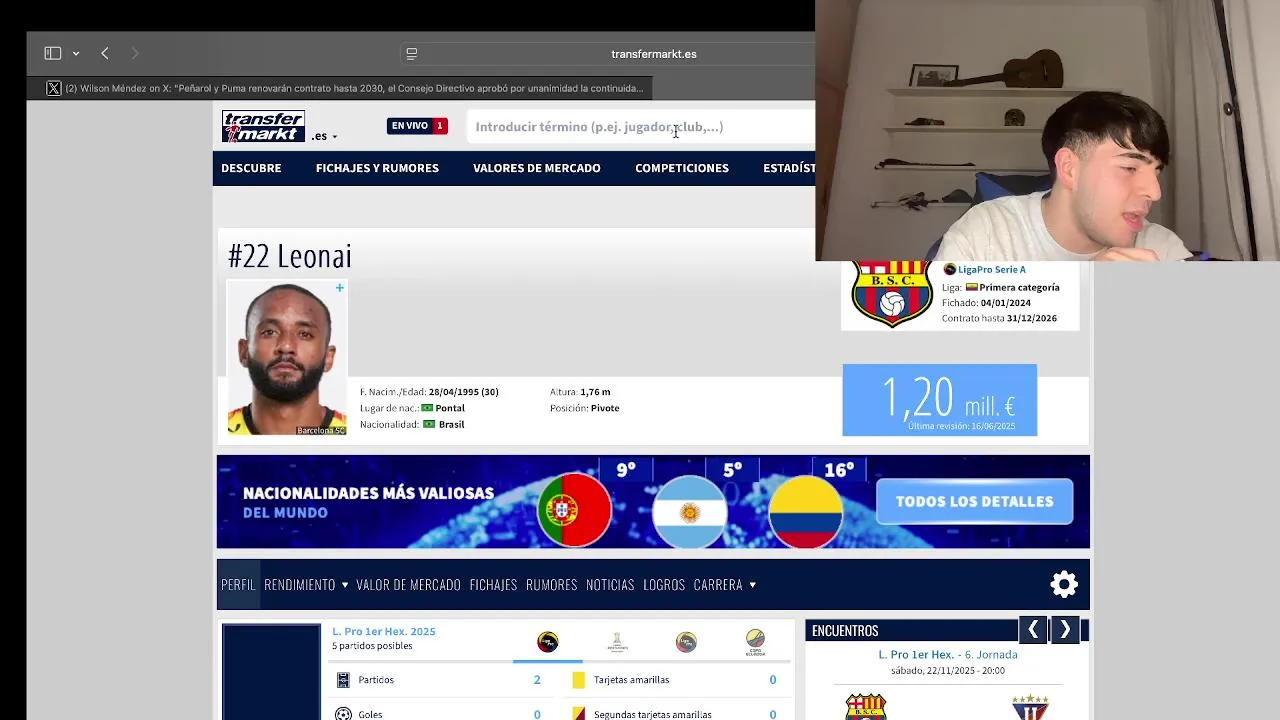This screenshot has height=720, width=1280.
Task: Click the Partidos value 2
Action: [537, 680]
